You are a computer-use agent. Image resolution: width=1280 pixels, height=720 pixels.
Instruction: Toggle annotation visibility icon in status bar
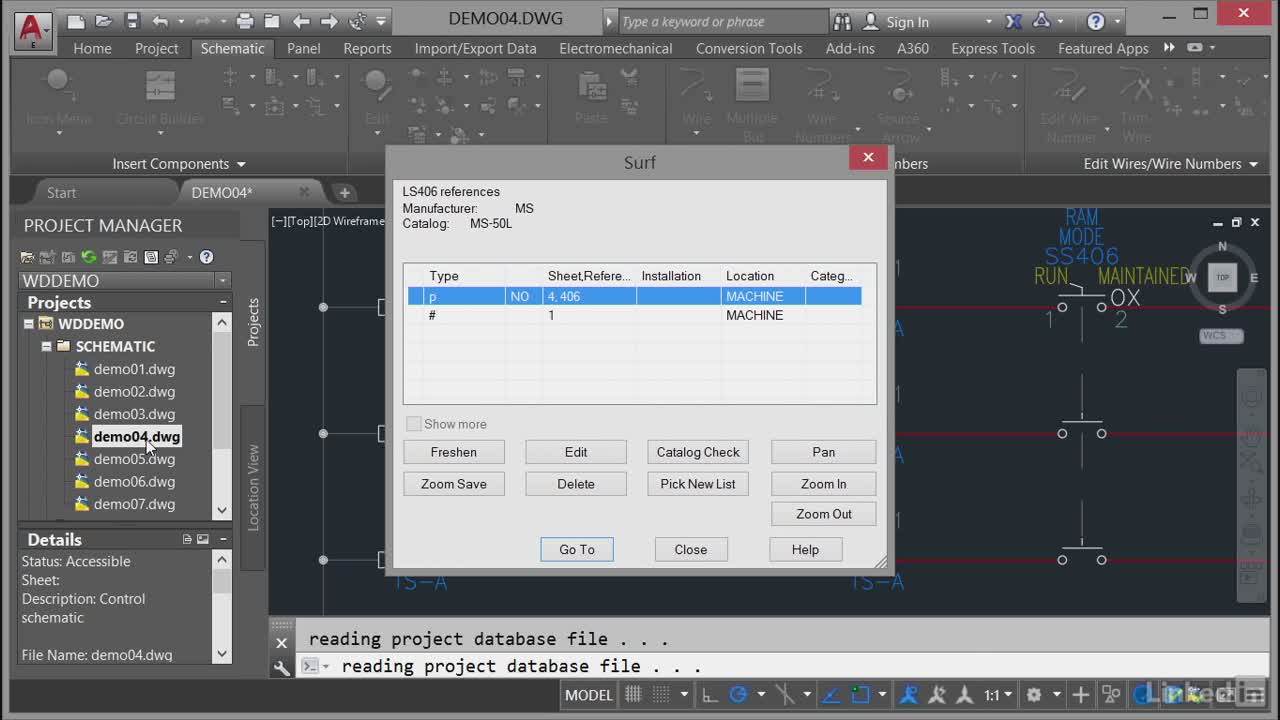click(908, 695)
